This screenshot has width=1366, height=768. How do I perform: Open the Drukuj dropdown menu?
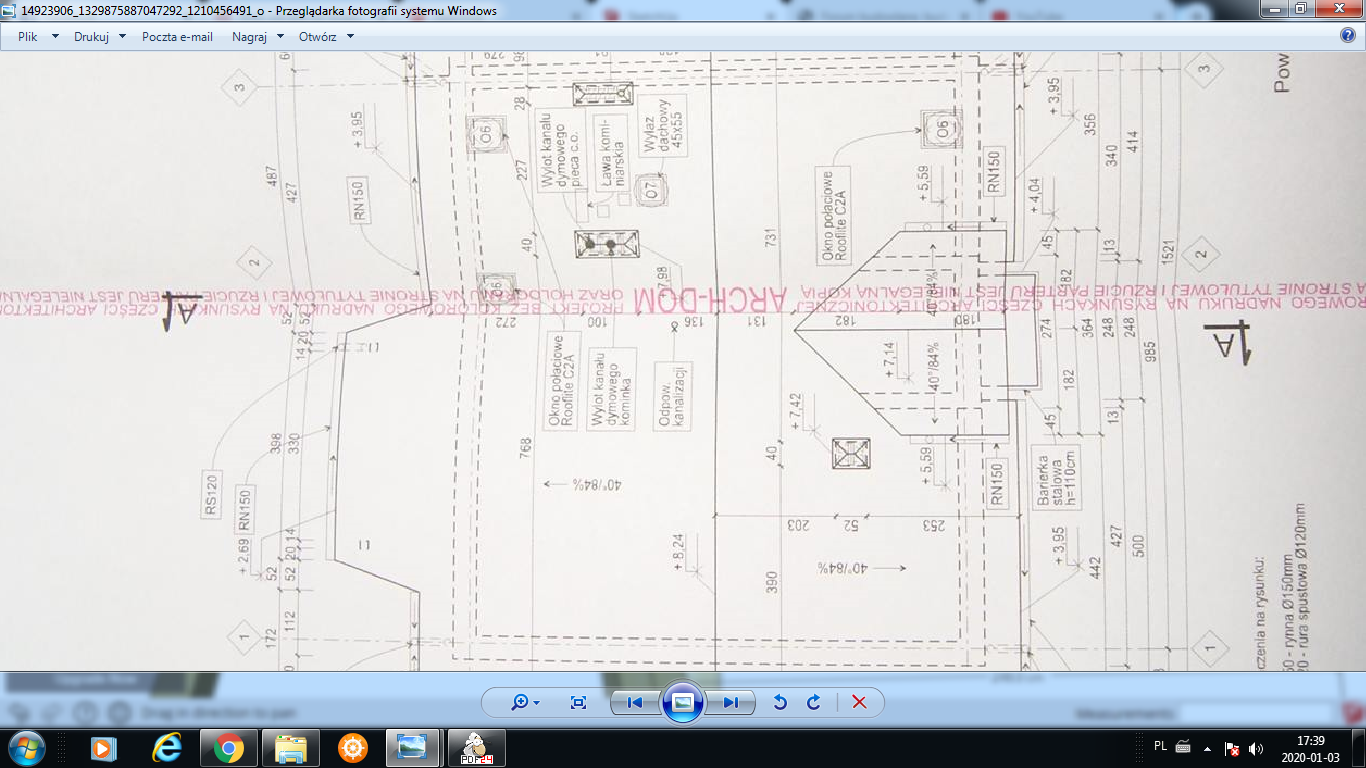coord(100,36)
